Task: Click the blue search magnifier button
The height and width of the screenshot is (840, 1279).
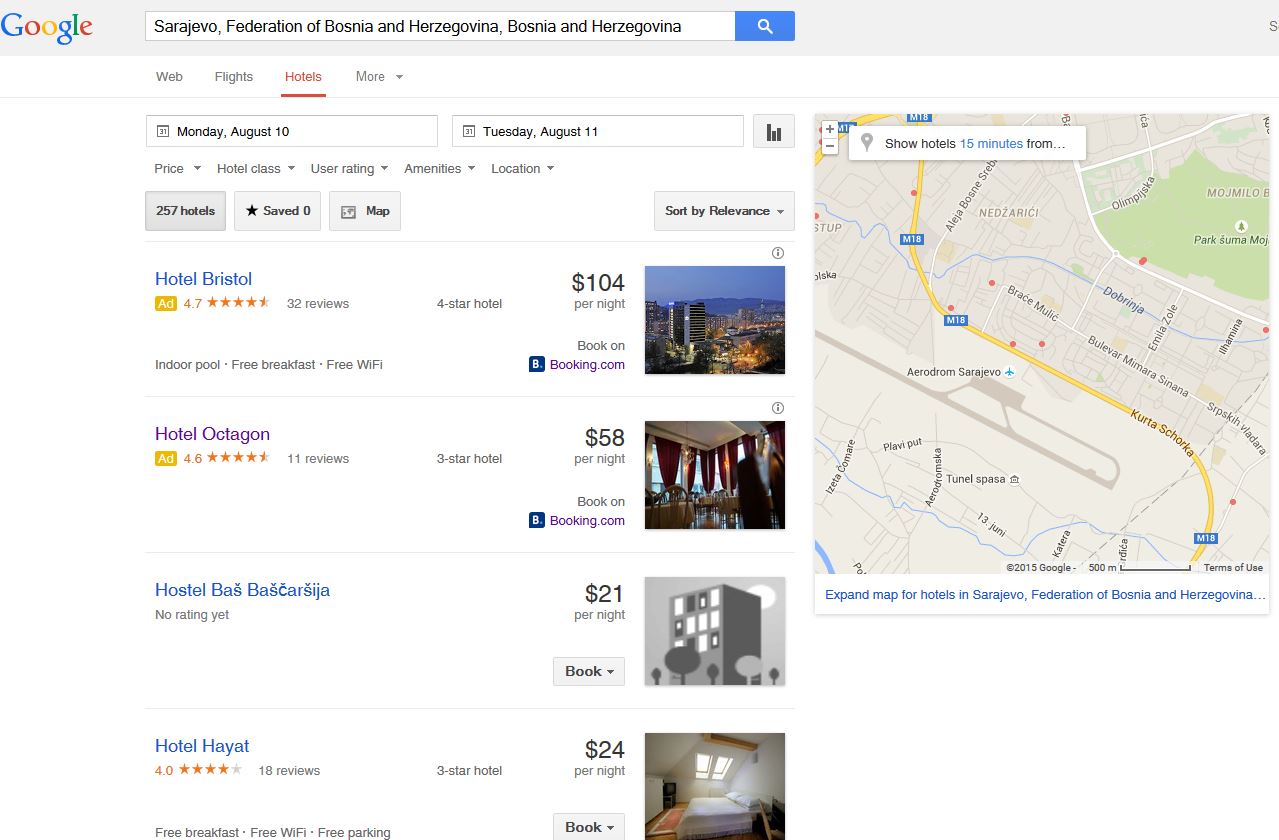Action: click(764, 27)
